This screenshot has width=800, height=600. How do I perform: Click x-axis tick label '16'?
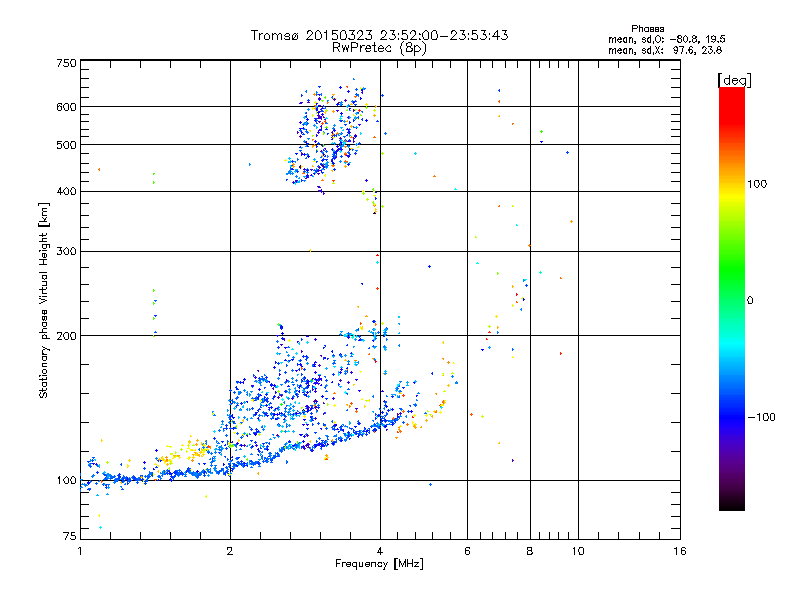click(680, 551)
